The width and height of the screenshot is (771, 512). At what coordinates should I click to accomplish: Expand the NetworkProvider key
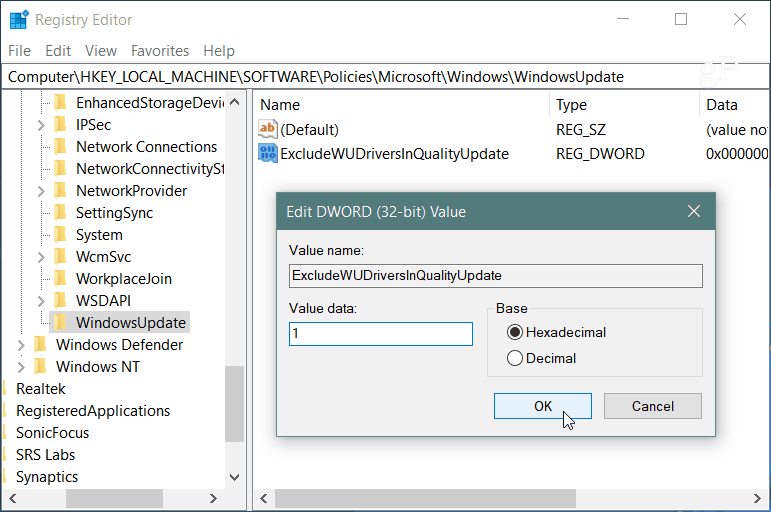tap(41, 191)
